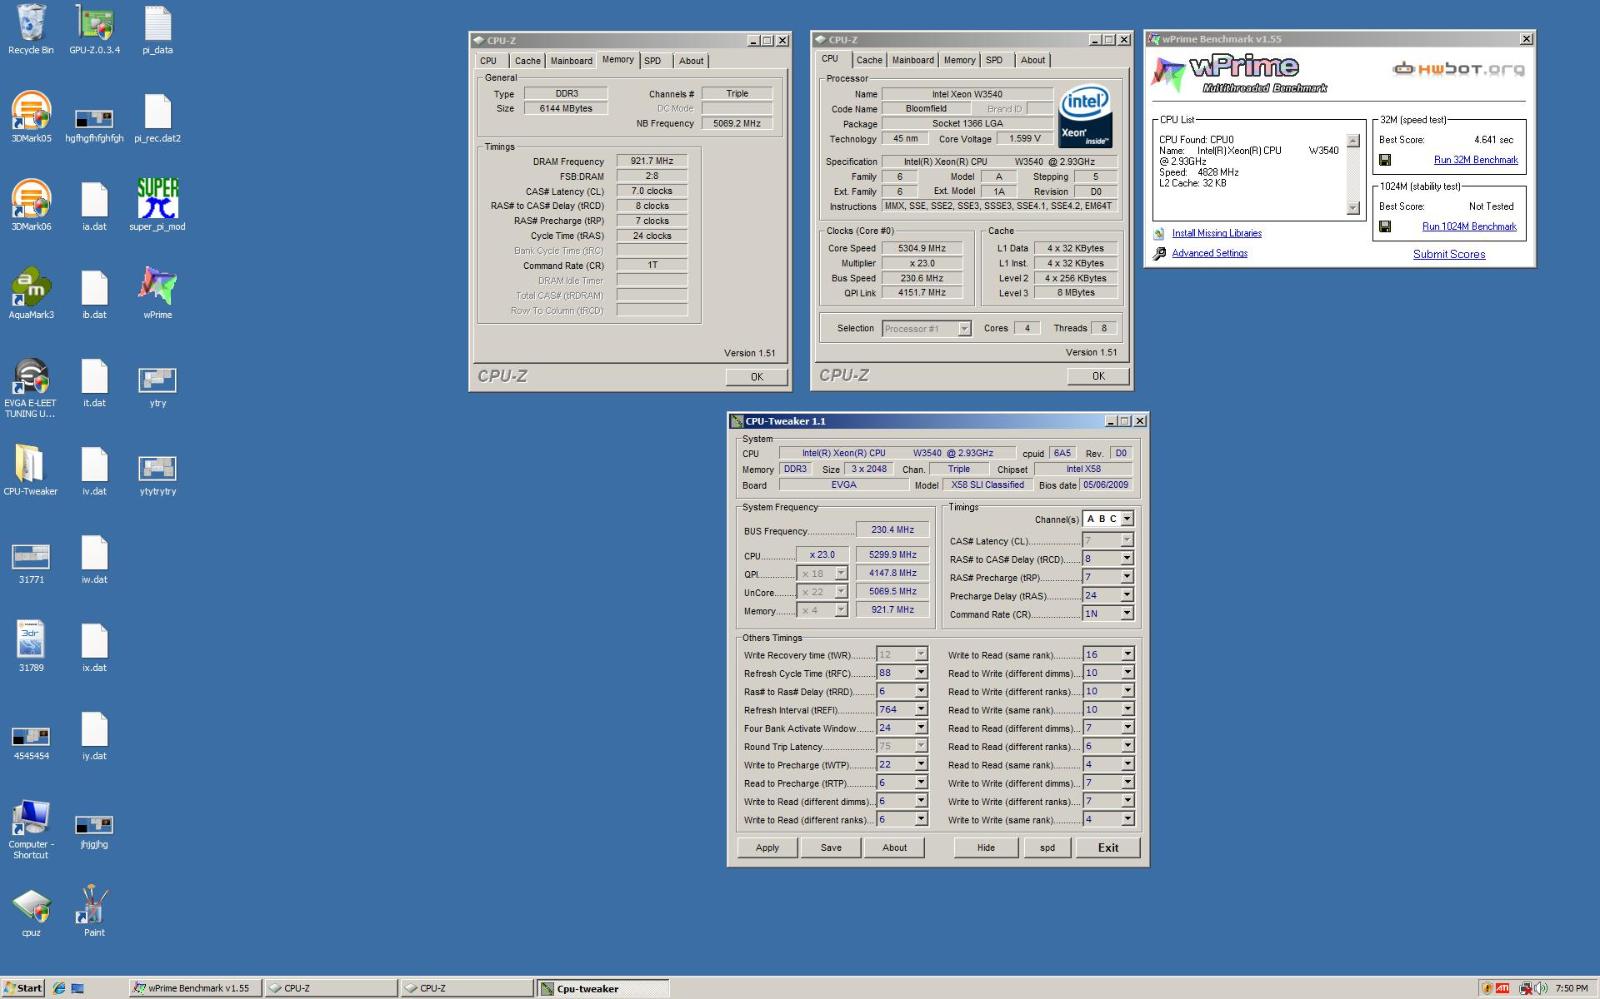
Task: Open Advanced Settings link in wPrime
Action: (1209, 253)
